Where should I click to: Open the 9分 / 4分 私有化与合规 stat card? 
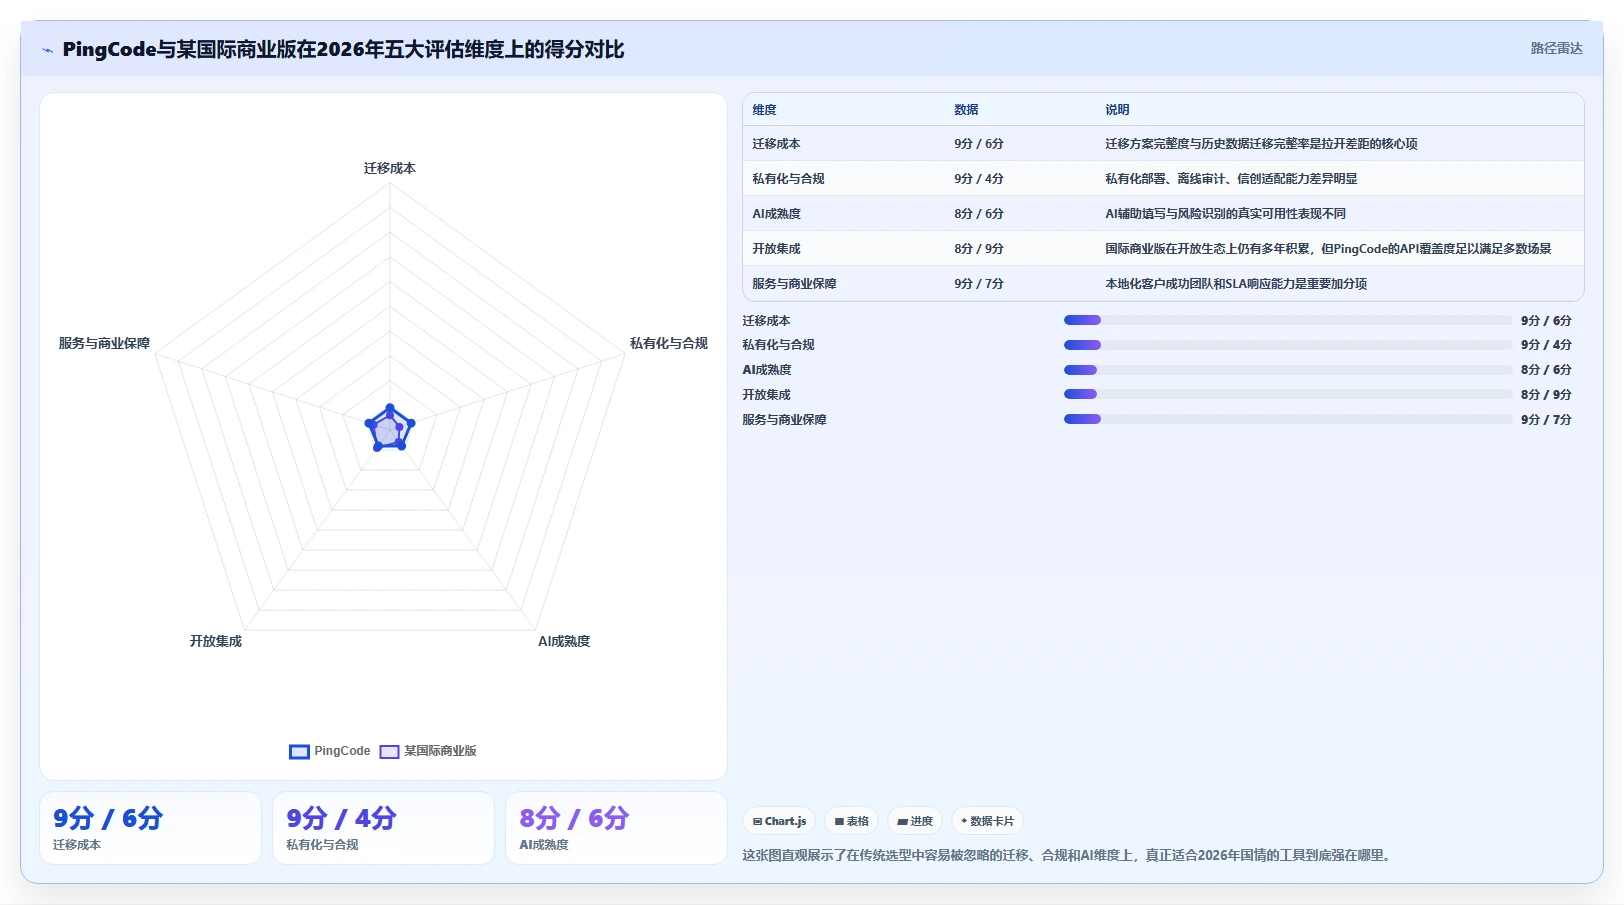tap(383, 828)
